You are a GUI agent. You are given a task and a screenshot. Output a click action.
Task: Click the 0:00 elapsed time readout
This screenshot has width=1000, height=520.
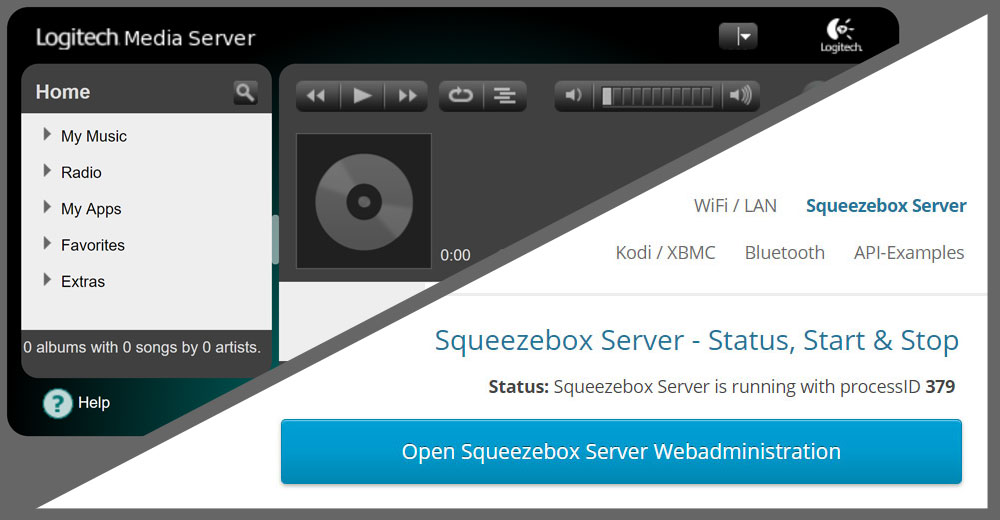[x=455, y=255]
